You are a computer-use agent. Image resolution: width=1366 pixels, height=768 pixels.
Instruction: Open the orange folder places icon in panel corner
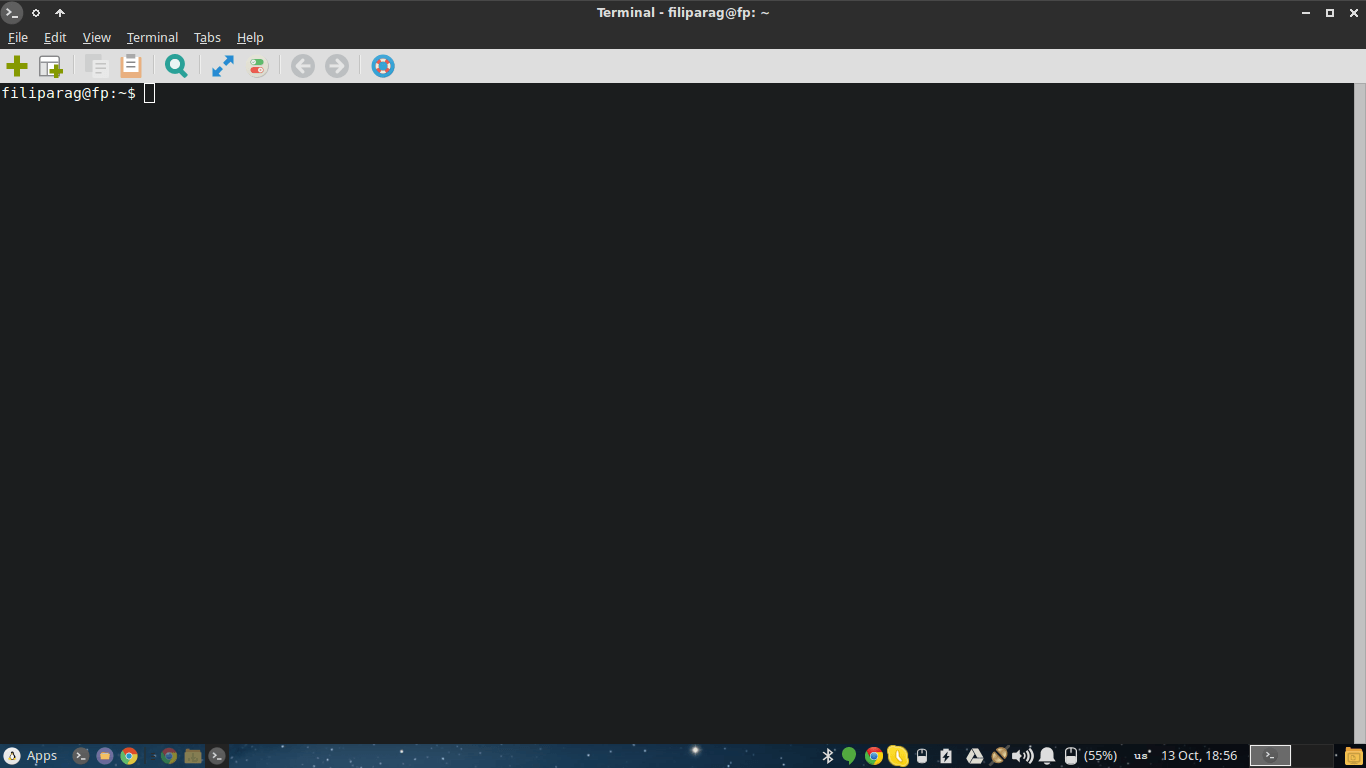1354,756
